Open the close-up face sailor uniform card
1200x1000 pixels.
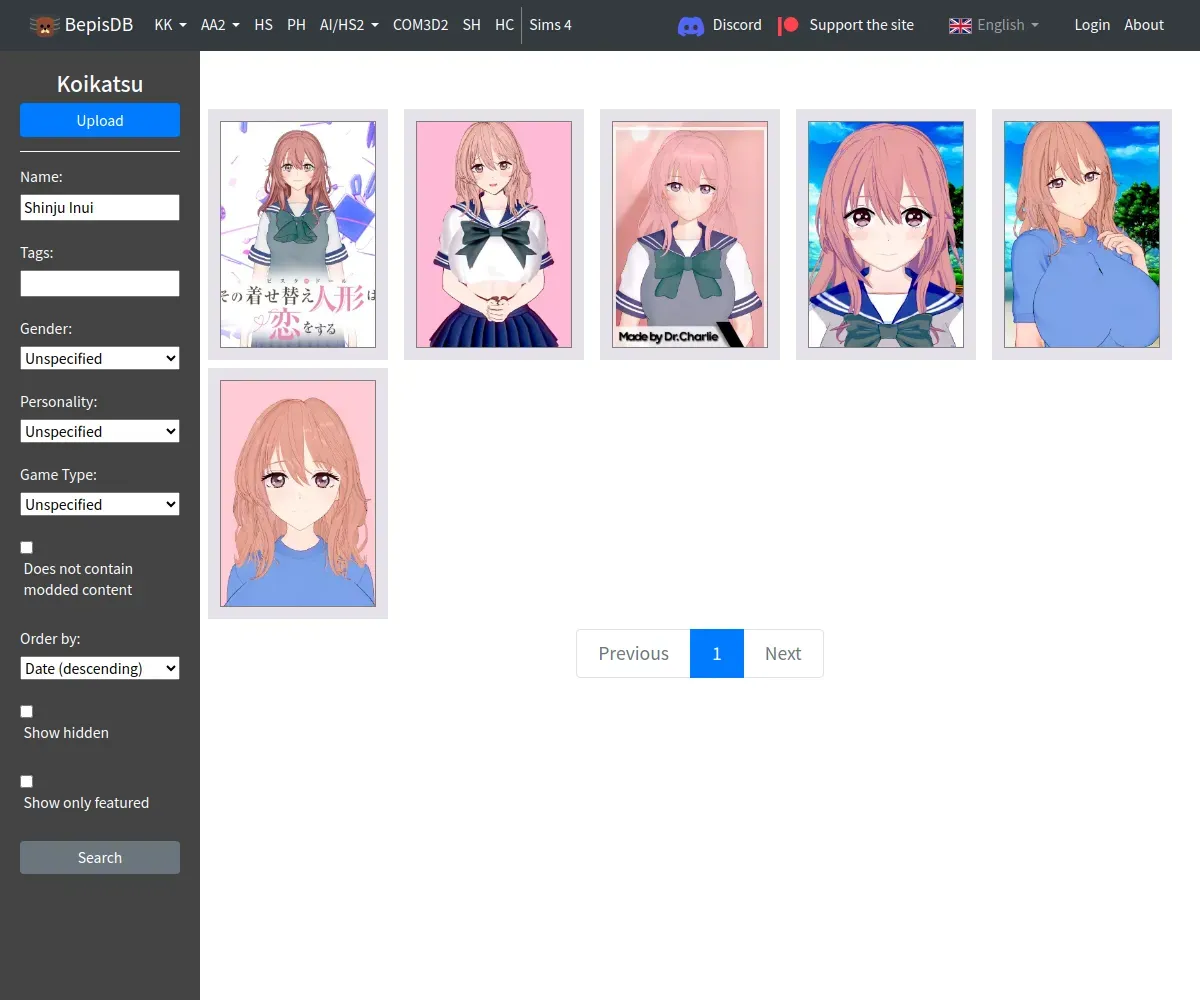point(886,234)
